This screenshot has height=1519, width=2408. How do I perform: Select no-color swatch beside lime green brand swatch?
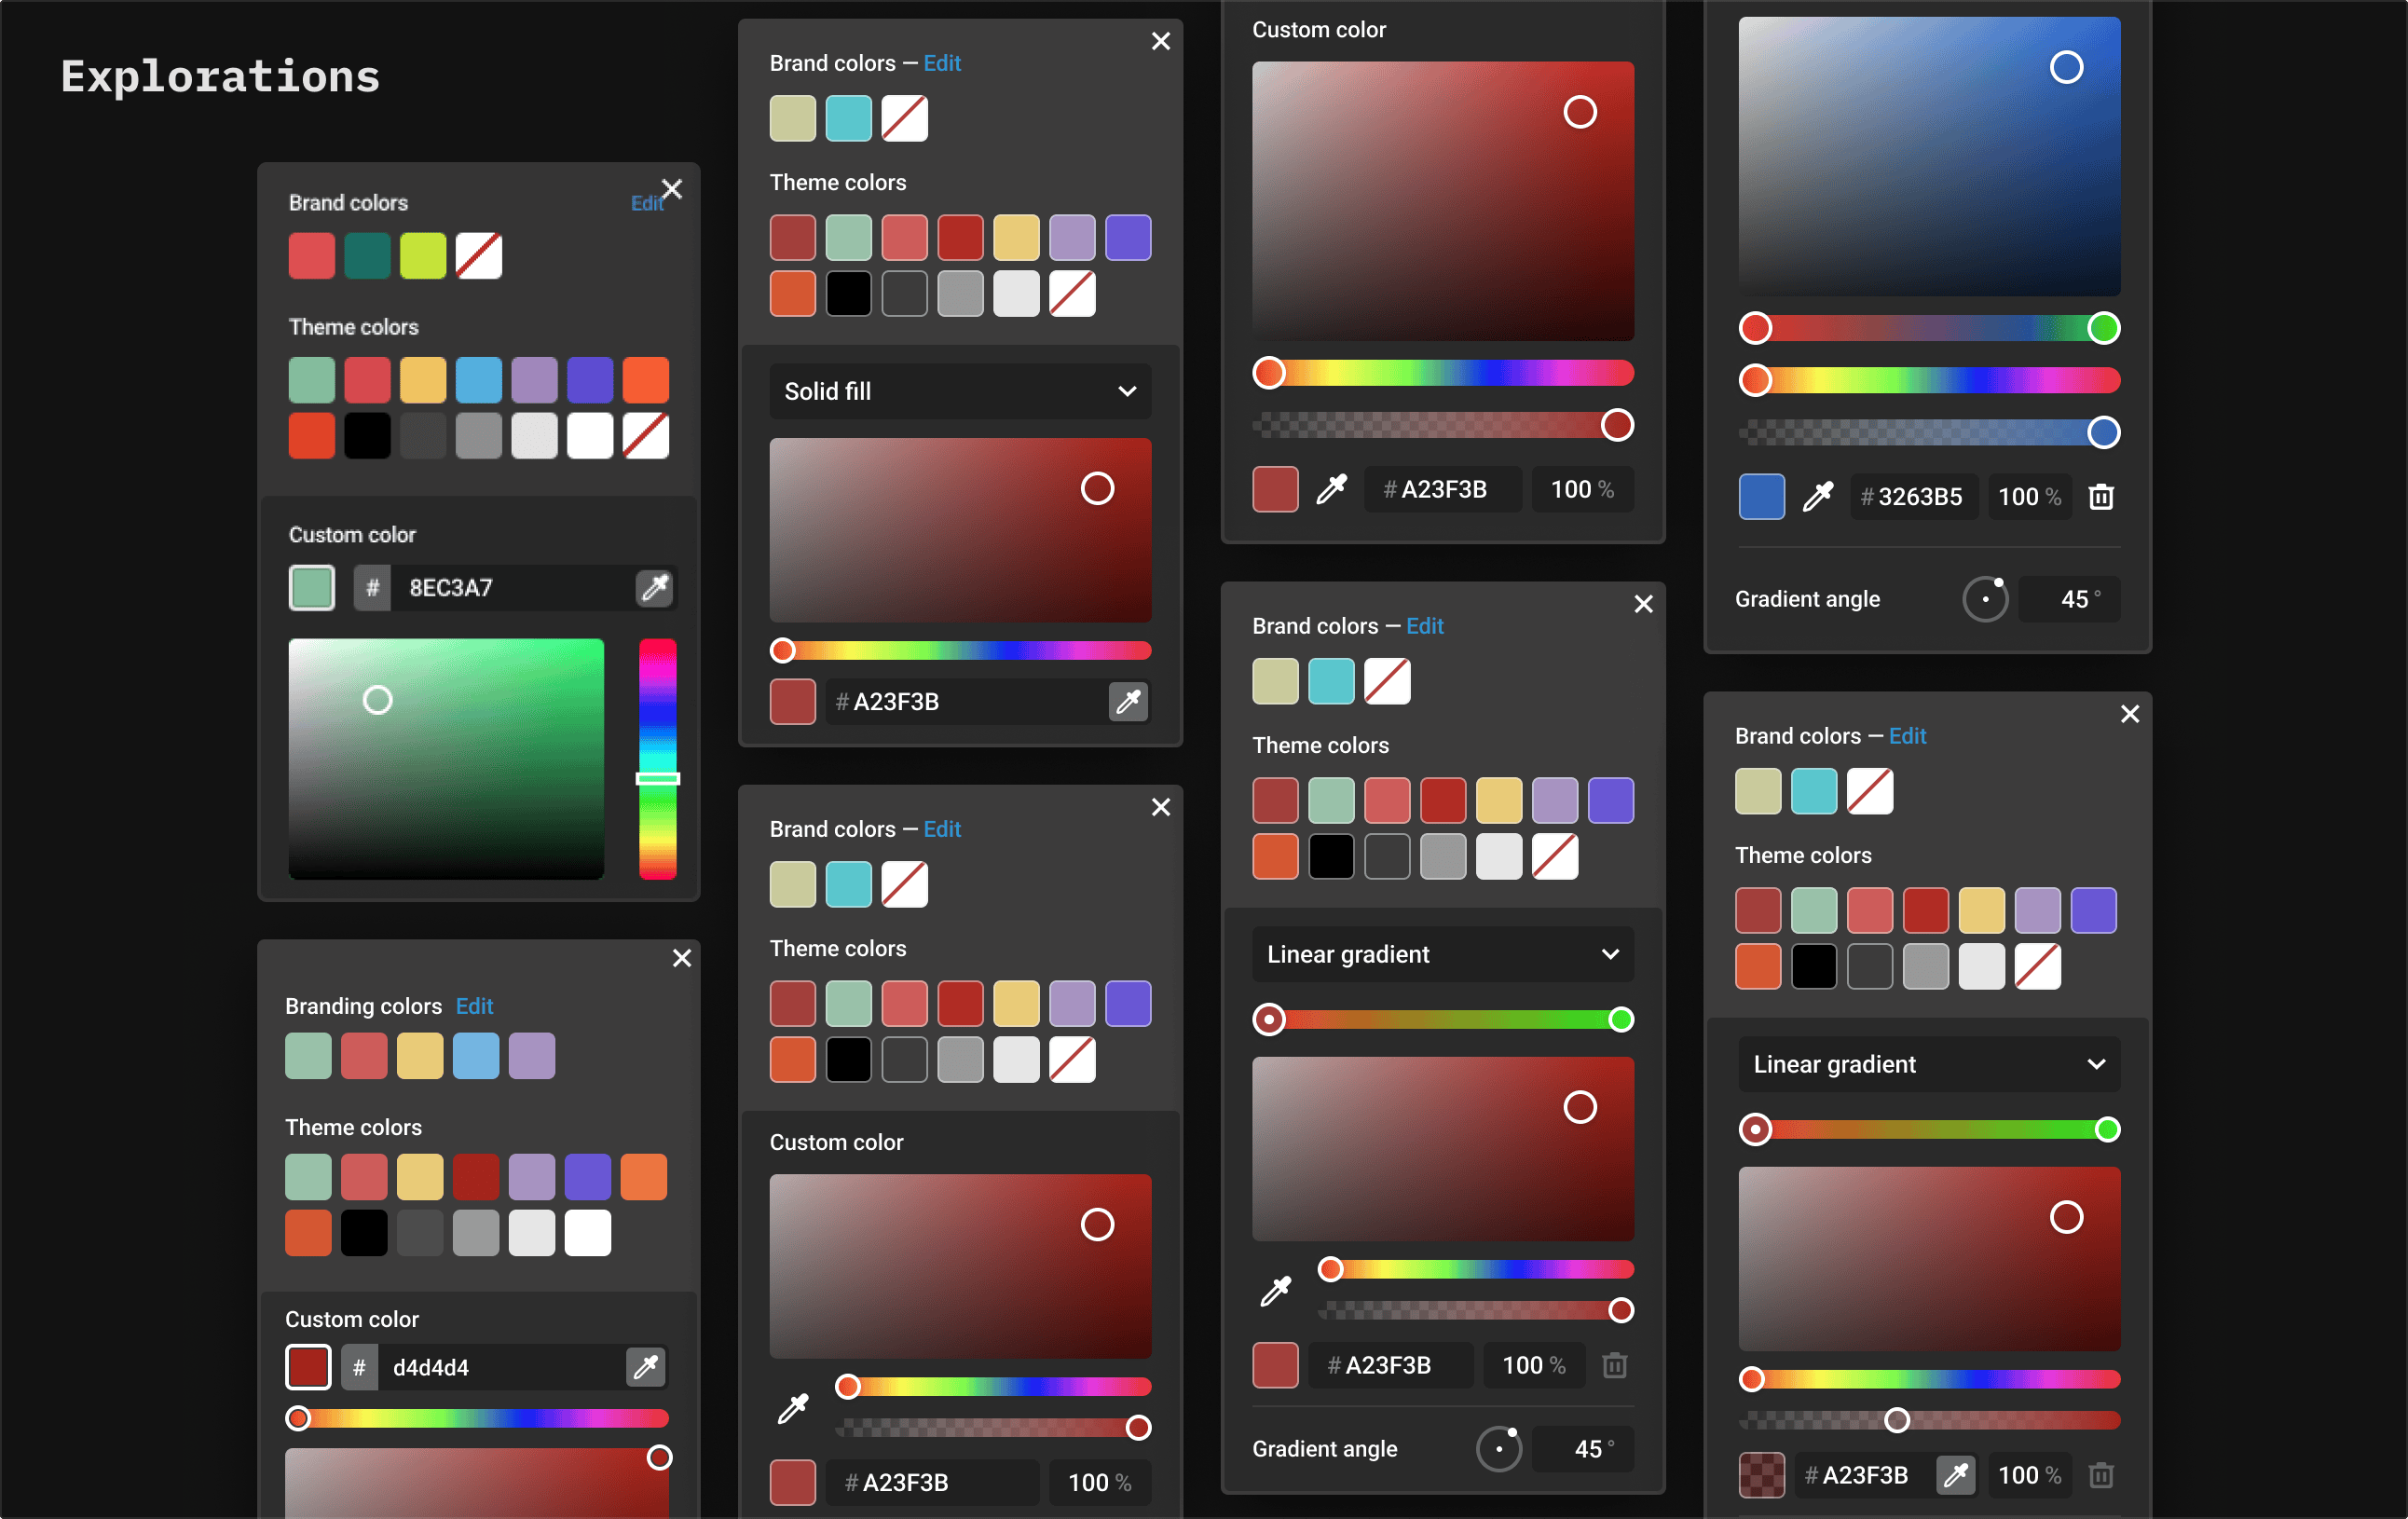pos(479,256)
